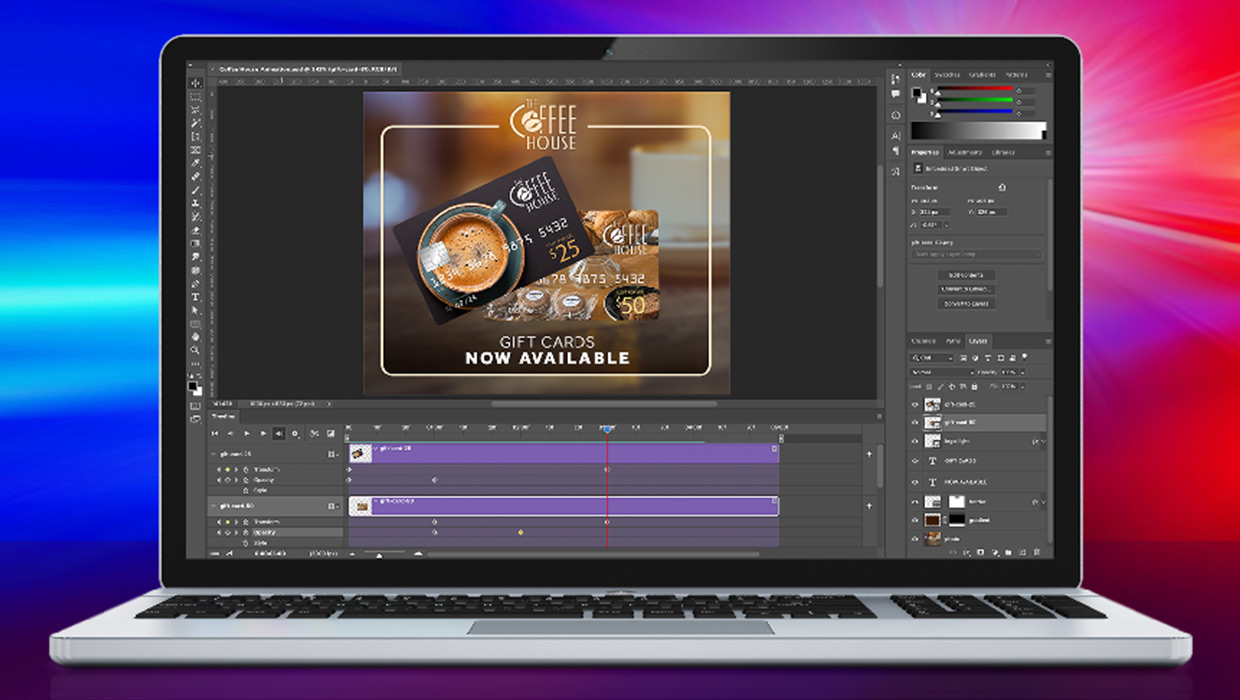This screenshot has height=700, width=1240.
Task: Click the lock transparent pixels icon
Action: (929, 386)
